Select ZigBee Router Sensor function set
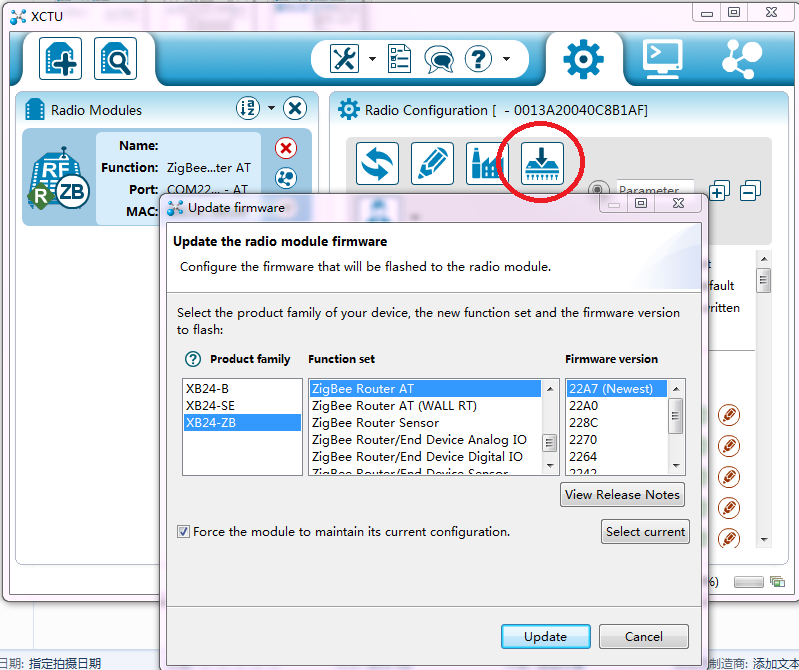The height and width of the screenshot is (670, 799). (x=425, y=422)
